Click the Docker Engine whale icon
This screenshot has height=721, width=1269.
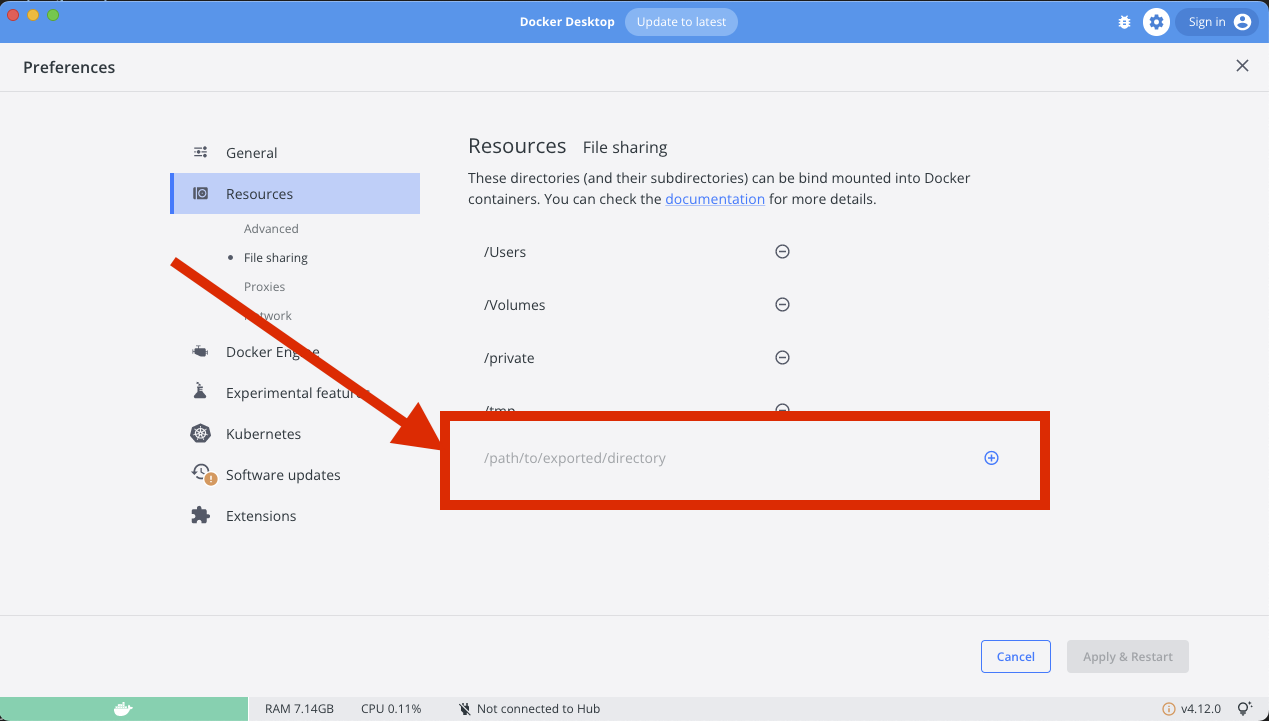point(200,352)
